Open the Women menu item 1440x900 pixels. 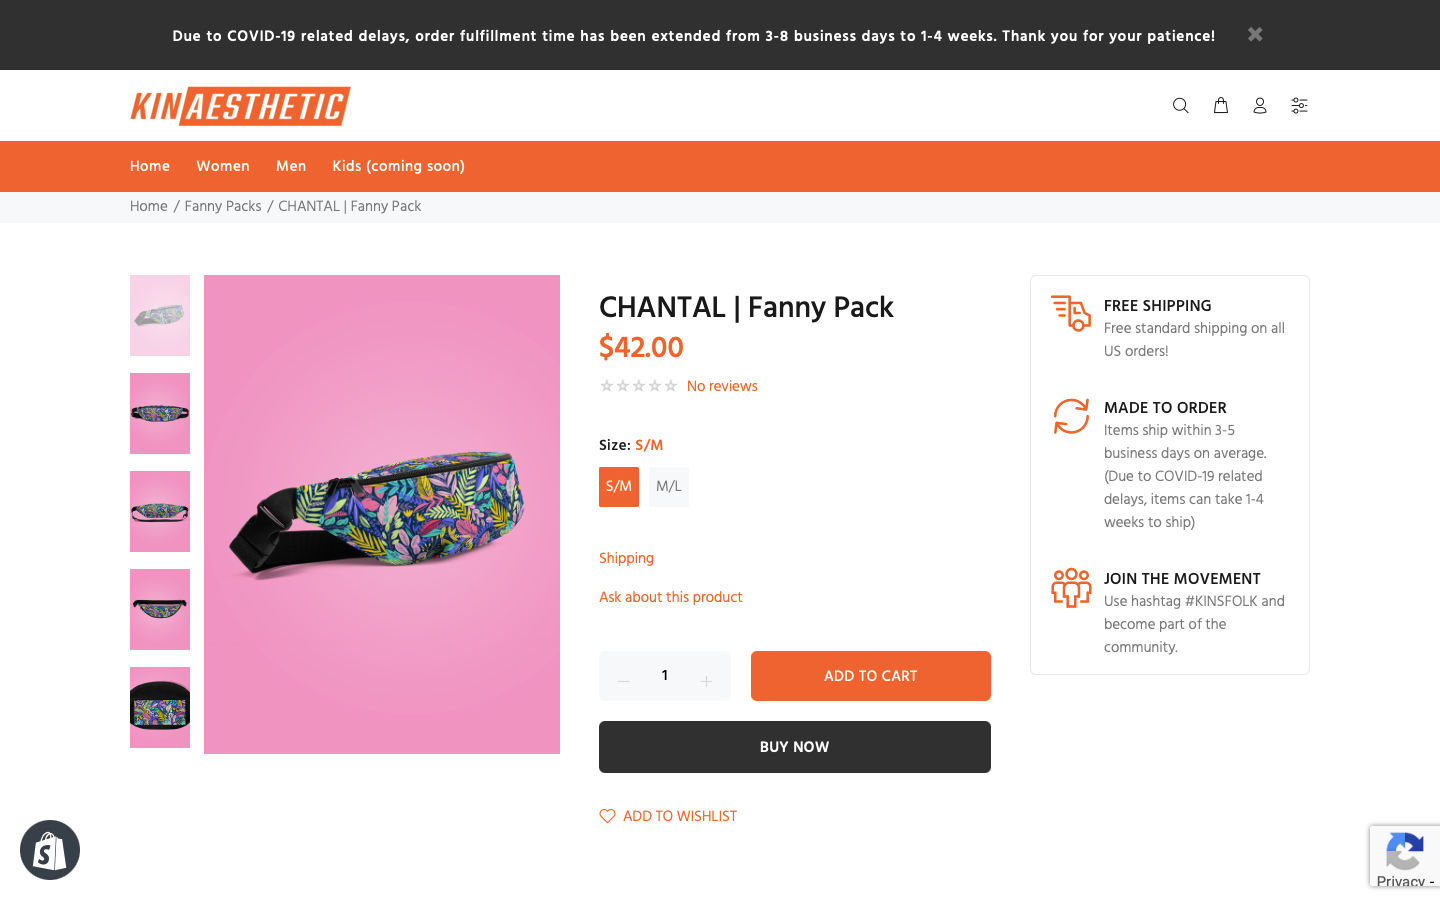tap(223, 166)
